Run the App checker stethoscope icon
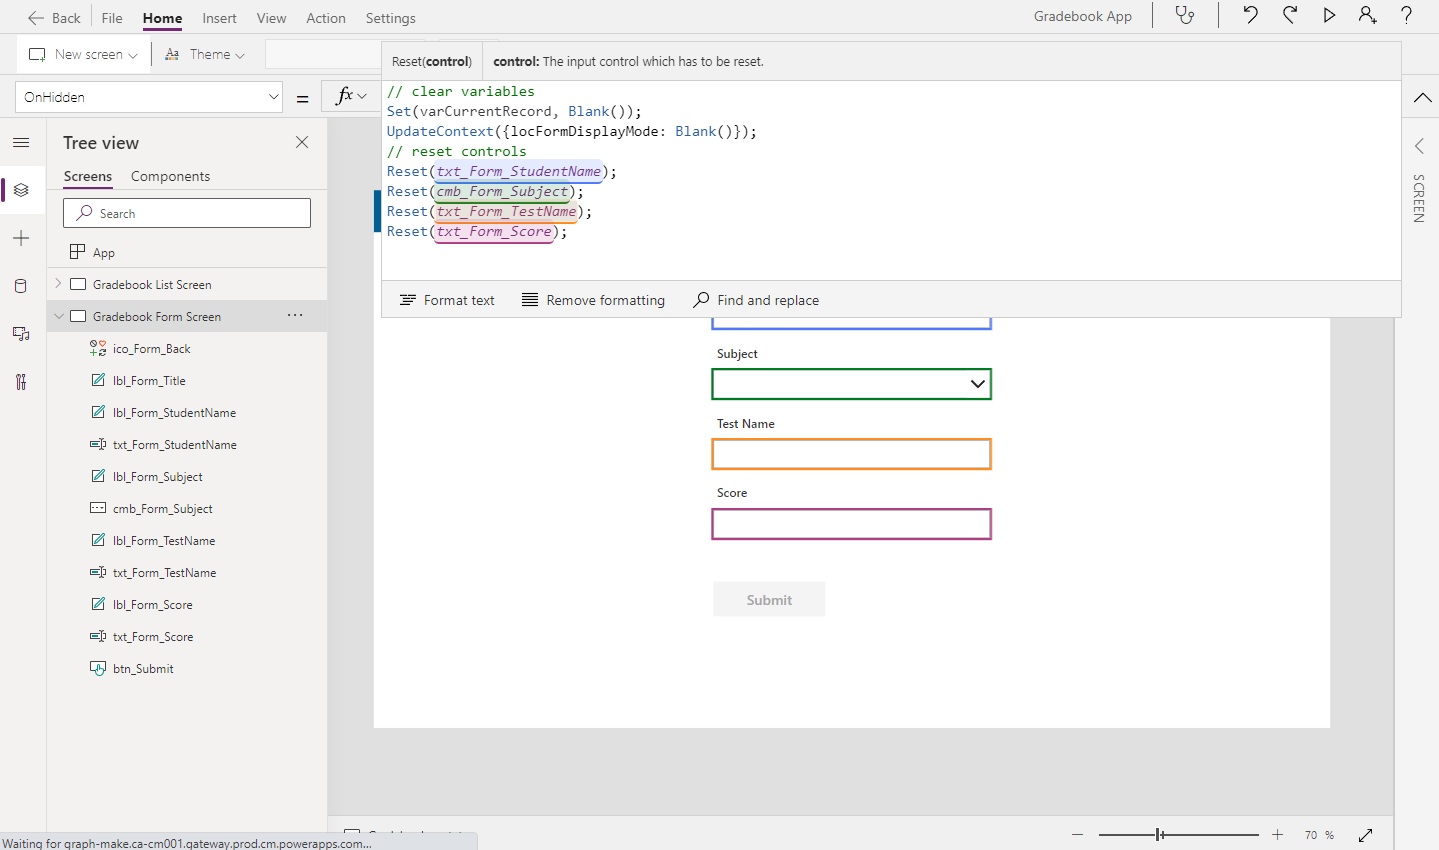 click(x=1185, y=16)
